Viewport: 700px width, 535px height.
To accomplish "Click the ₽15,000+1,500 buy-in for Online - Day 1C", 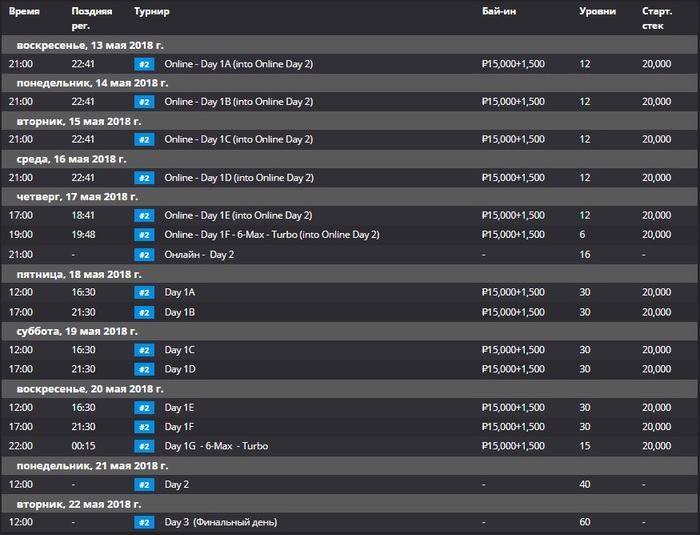I will 513,139.
